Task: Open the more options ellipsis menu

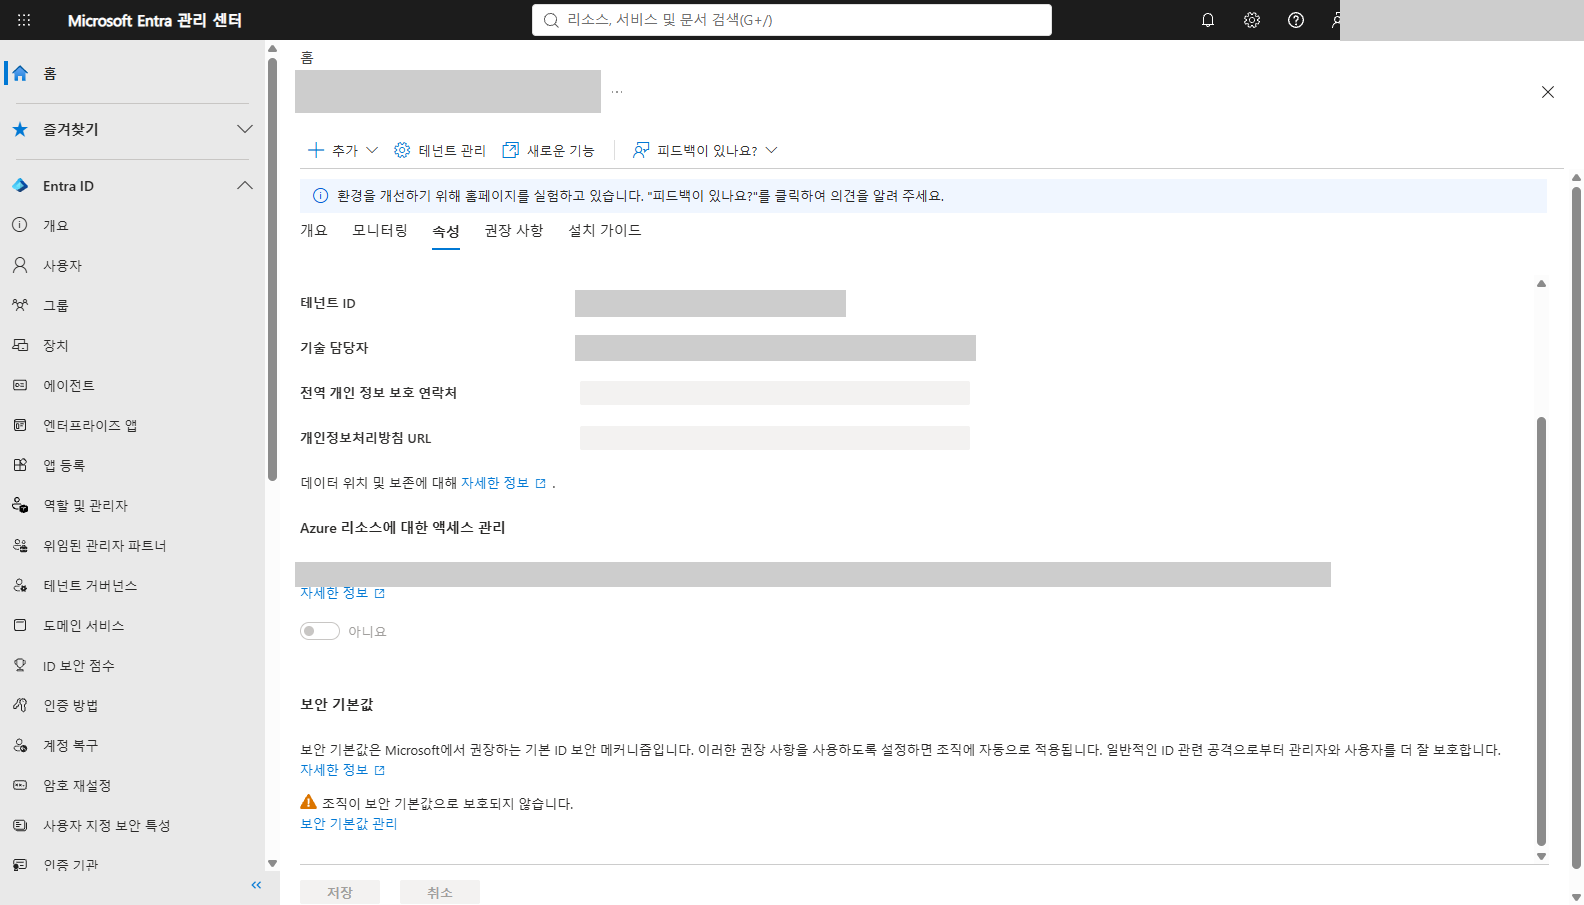Action: coord(617,92)
